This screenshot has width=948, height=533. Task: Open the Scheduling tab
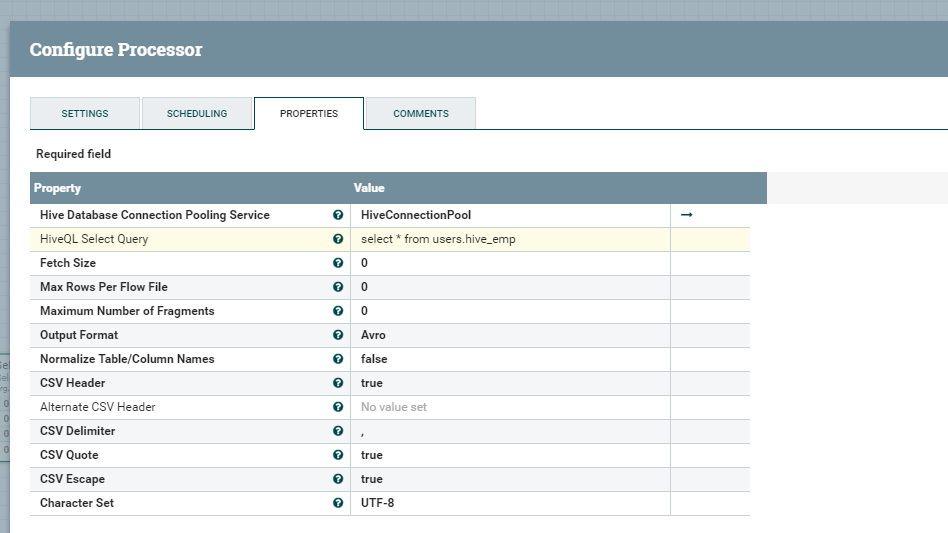tap(197, 114)
